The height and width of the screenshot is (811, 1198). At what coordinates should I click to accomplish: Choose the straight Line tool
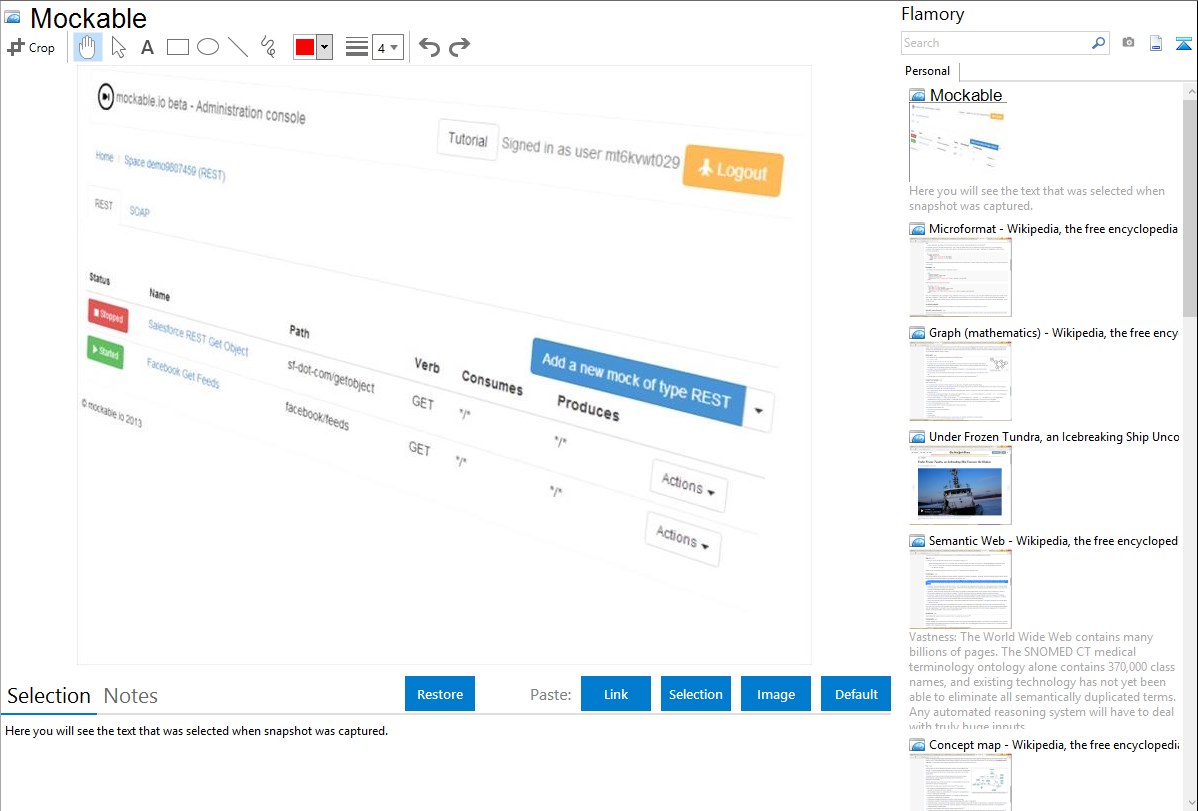(x=238, y=47)
